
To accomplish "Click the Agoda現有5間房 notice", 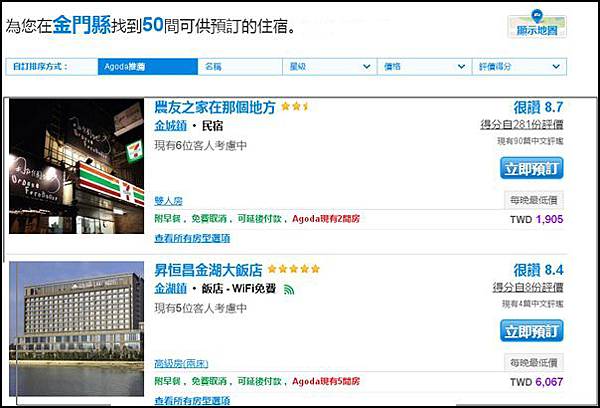I will click(x=326, y=382).
